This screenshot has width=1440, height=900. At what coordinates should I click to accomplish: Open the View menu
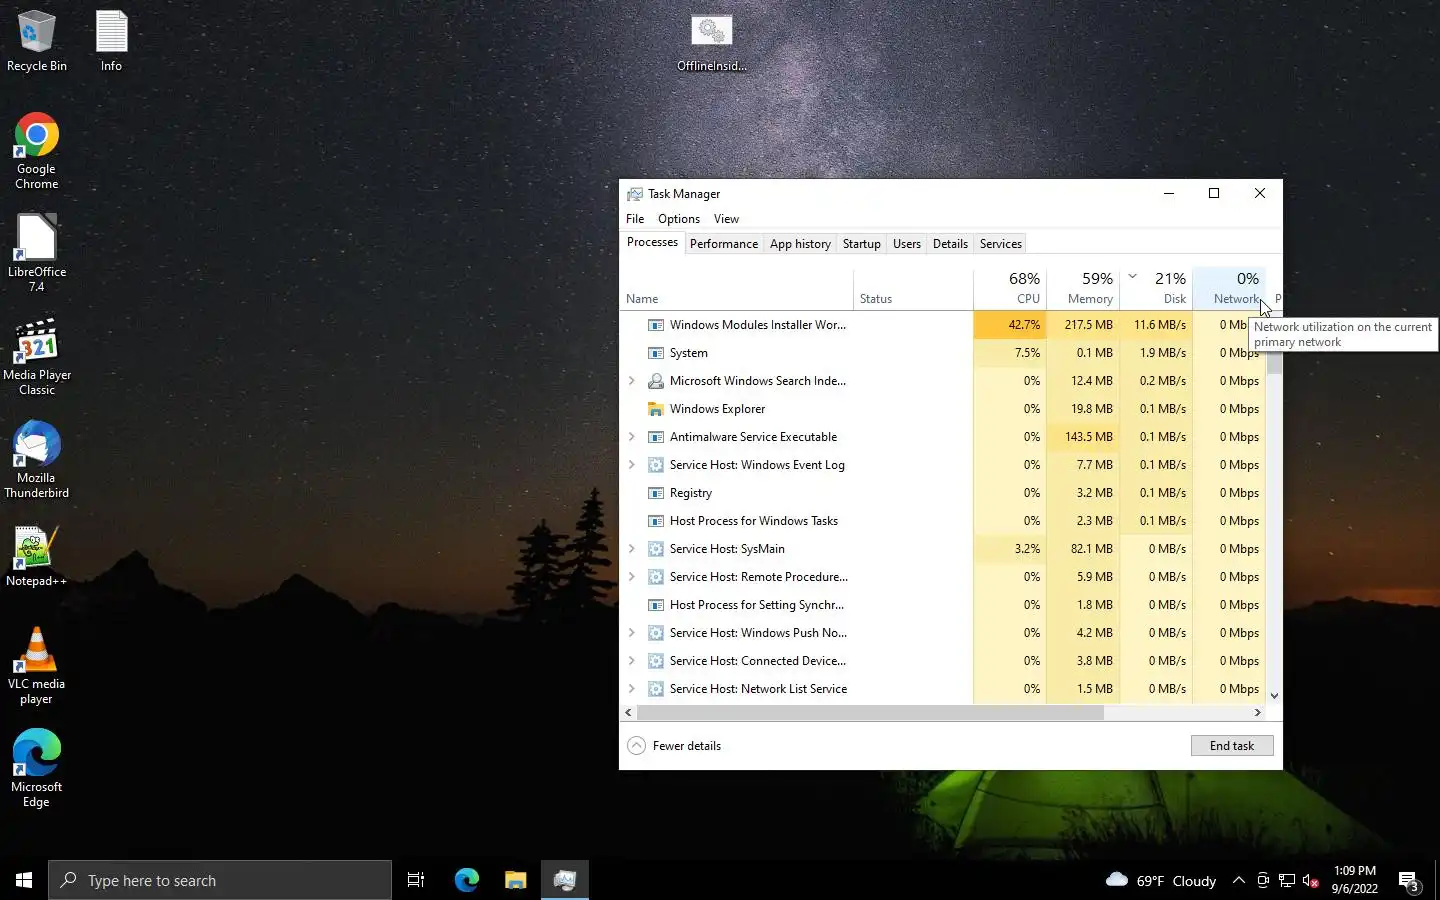726,219
